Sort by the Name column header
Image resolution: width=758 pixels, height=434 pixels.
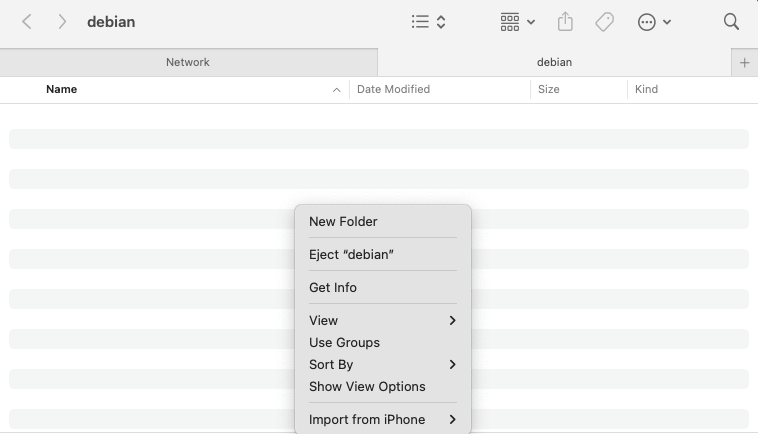pyautogui.click(x=62, y=89)
